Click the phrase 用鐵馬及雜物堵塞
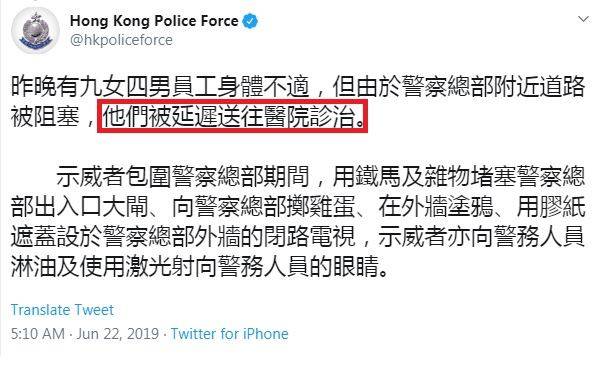 pyautogui.click(x=424, y=176)
